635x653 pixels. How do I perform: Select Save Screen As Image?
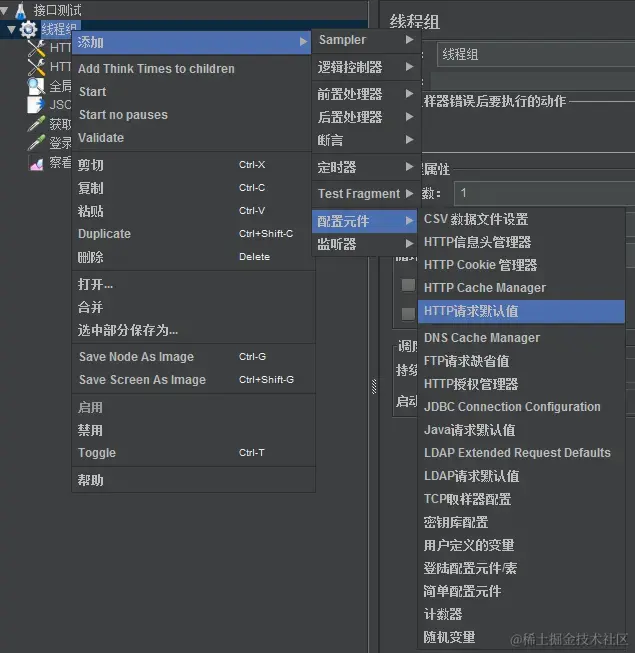point(192,380)
